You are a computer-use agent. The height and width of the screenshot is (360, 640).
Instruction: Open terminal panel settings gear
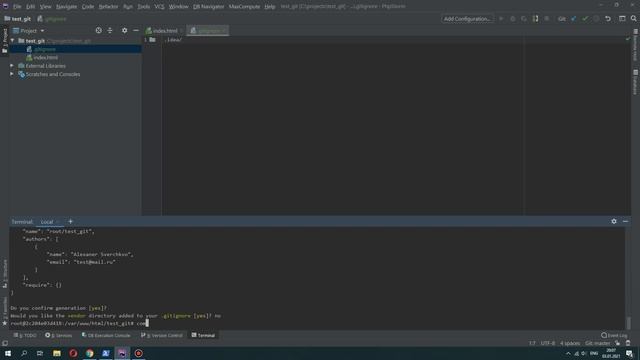tap(614, 221)
